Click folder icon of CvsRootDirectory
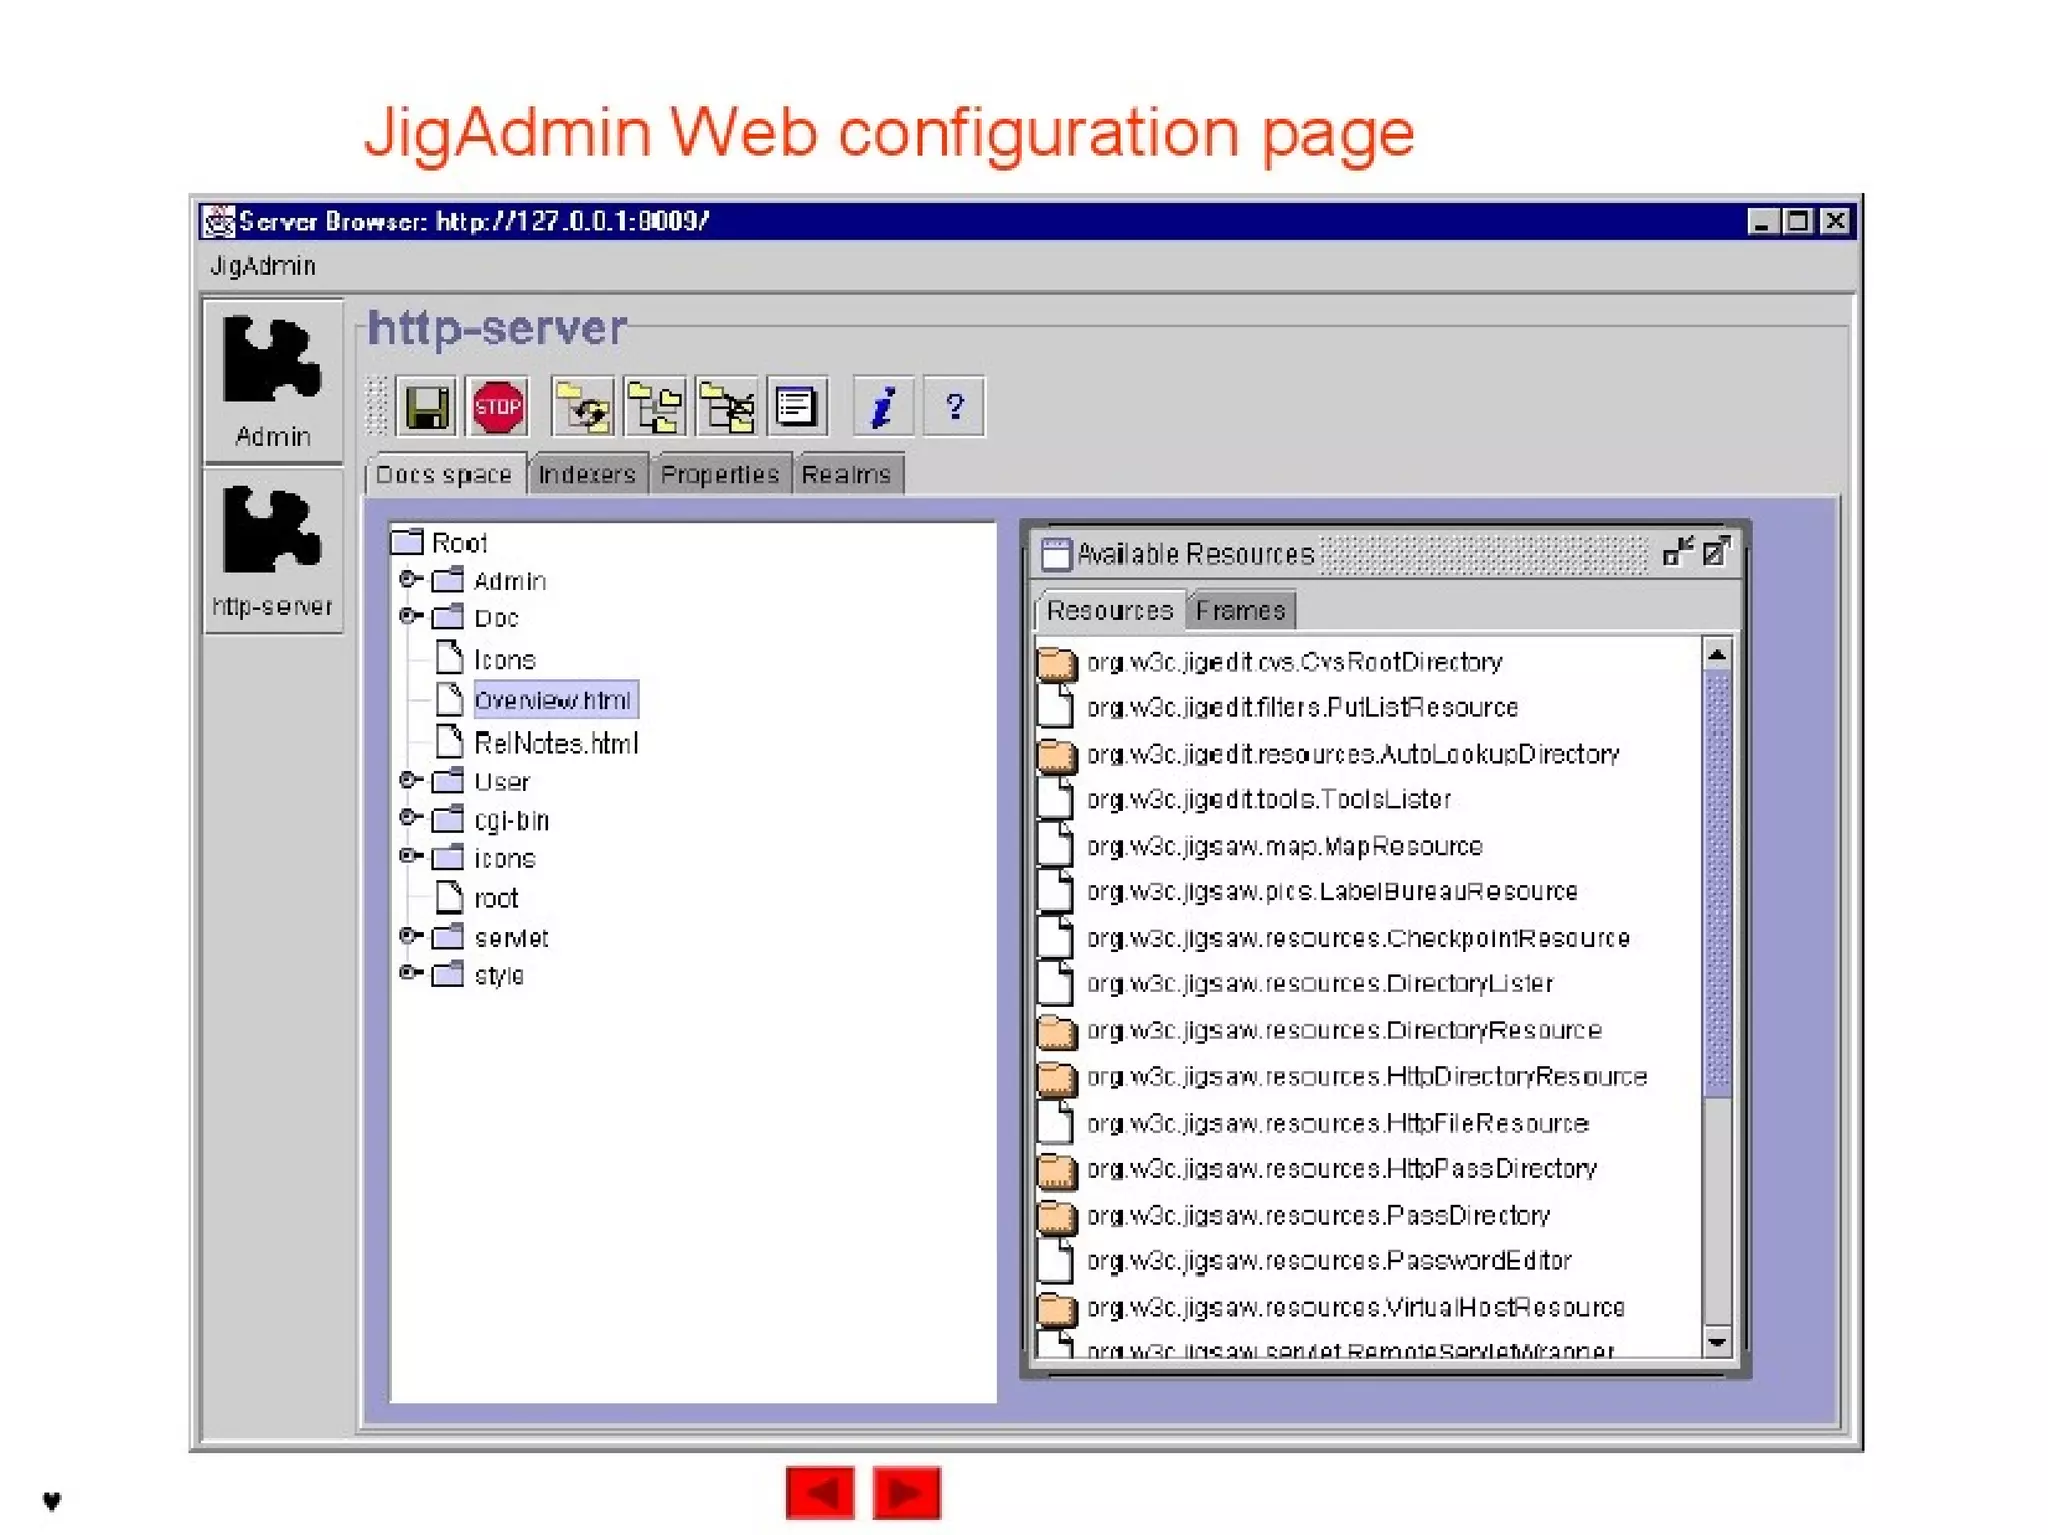Screen dimensions: 2048x1535 click(1057, 663)
